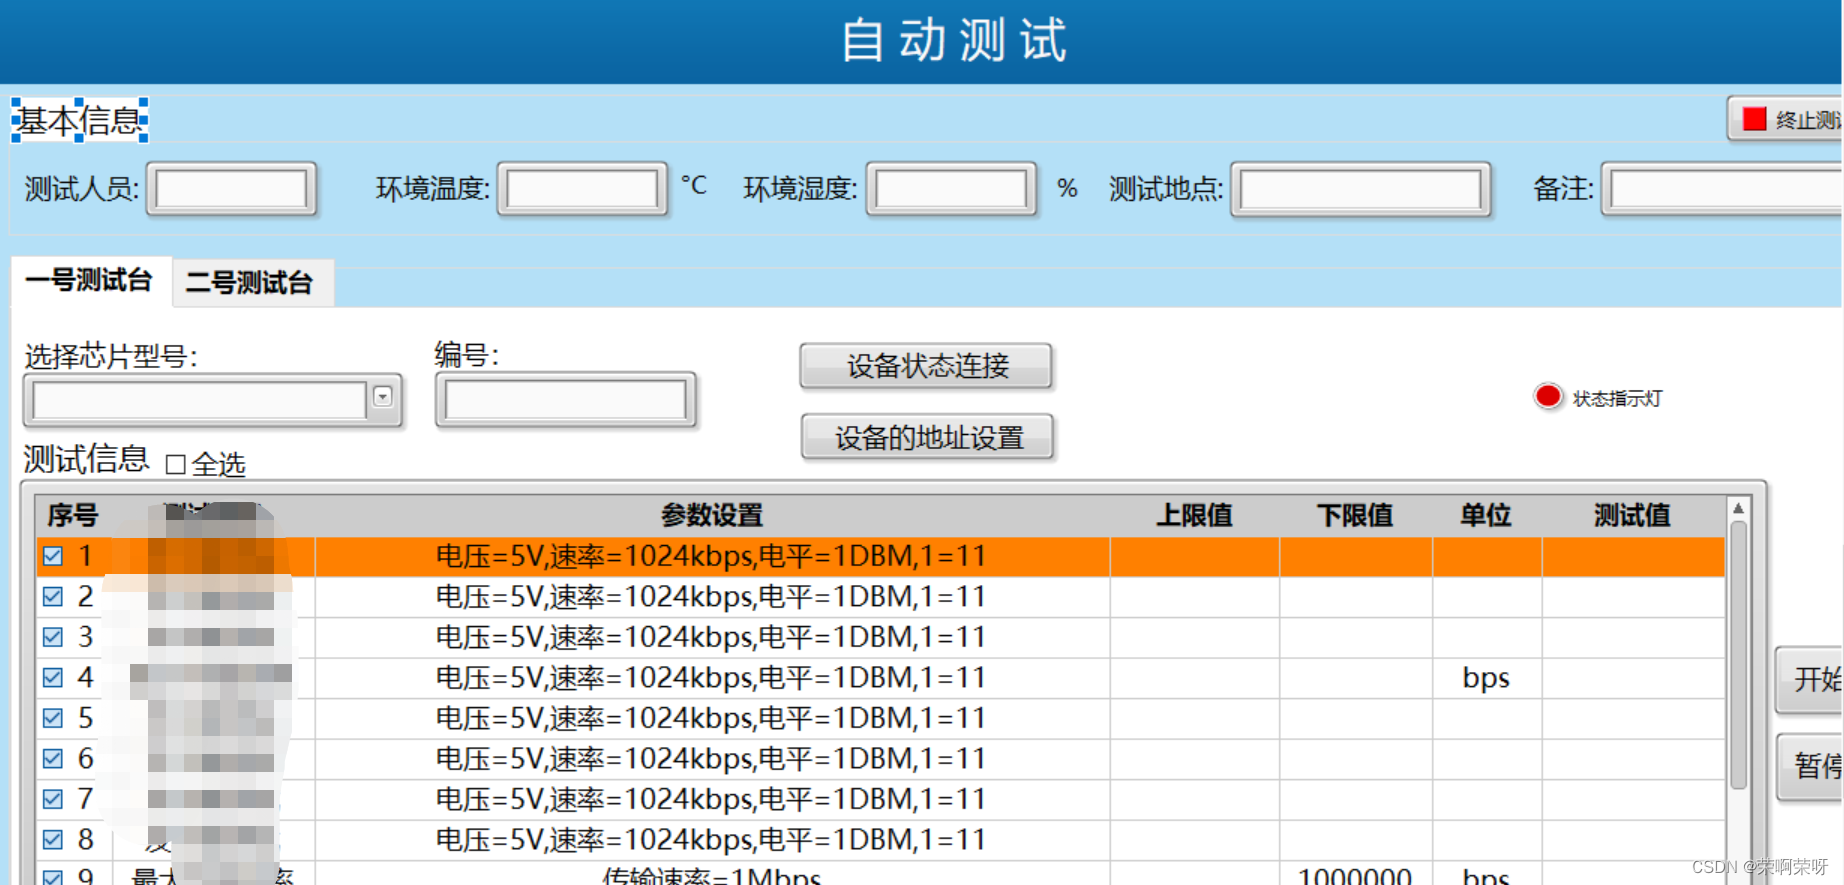The image size is (1844, 885).
Task: Open the 选择芯片型号 dropdown arrow
Action: pos(383,398)
